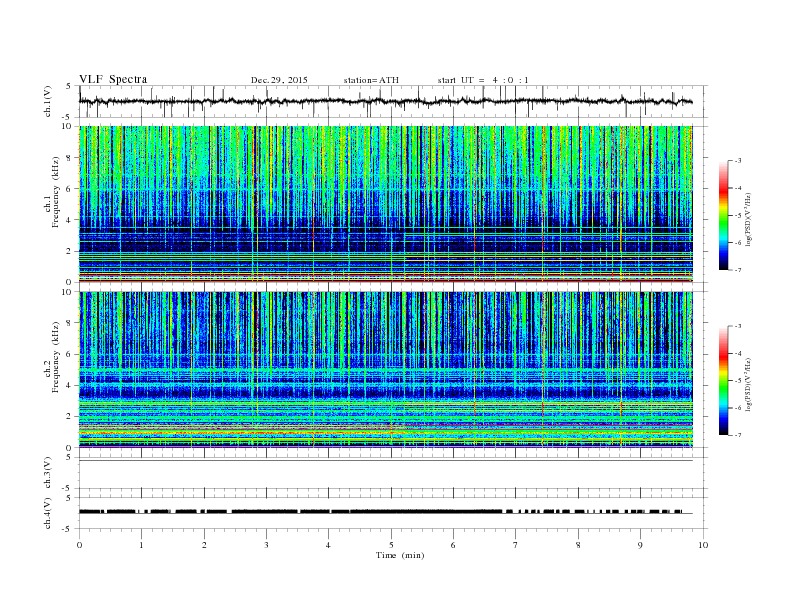
Task: Click the ch.2 spectrogram color bar
Action: [723, 381]
